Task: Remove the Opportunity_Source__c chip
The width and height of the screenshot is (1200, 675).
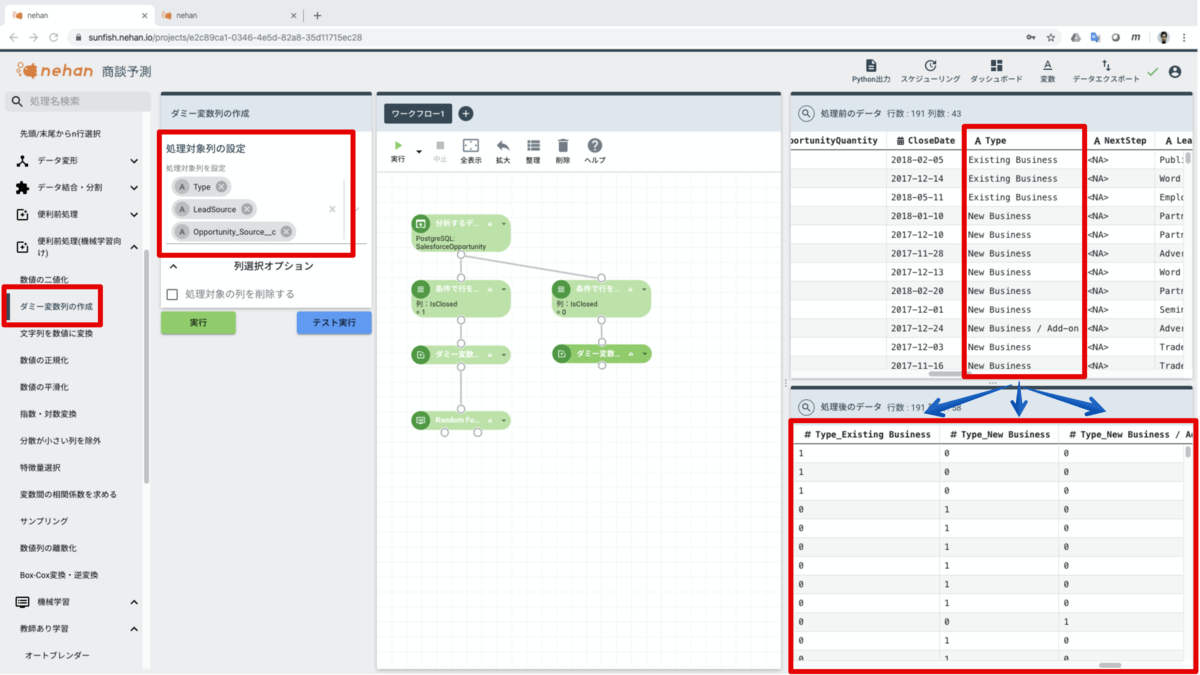Action: pyautogui.click(x=286, y=231)
